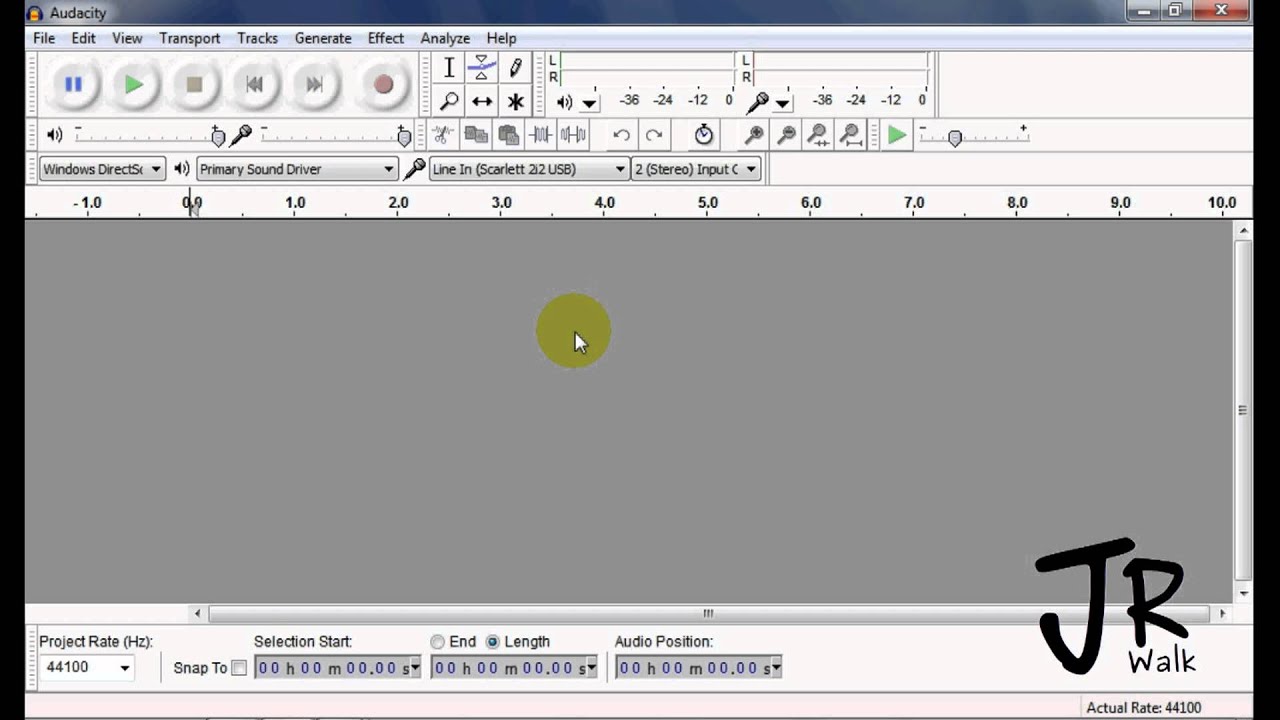Click the Copy icon in the edit toolbar
The height and width of the screenshot is (720, 1280).
[x=476, y=135]
